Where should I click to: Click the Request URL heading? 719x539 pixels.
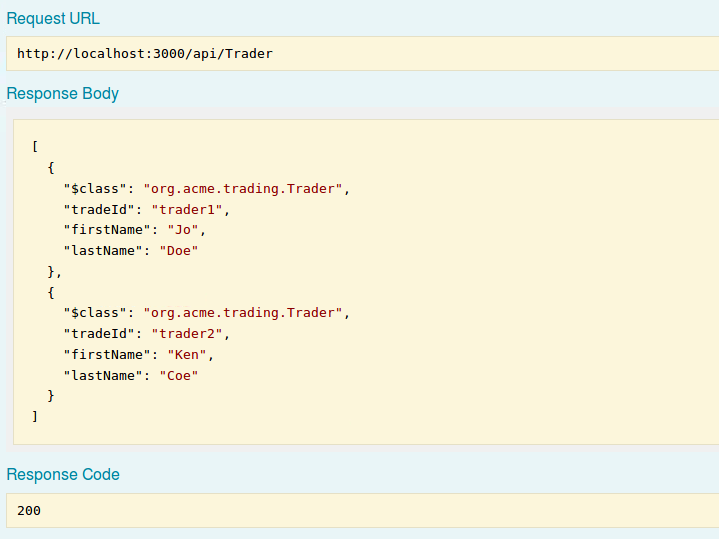pyautogui.click(x=53, y=18)
